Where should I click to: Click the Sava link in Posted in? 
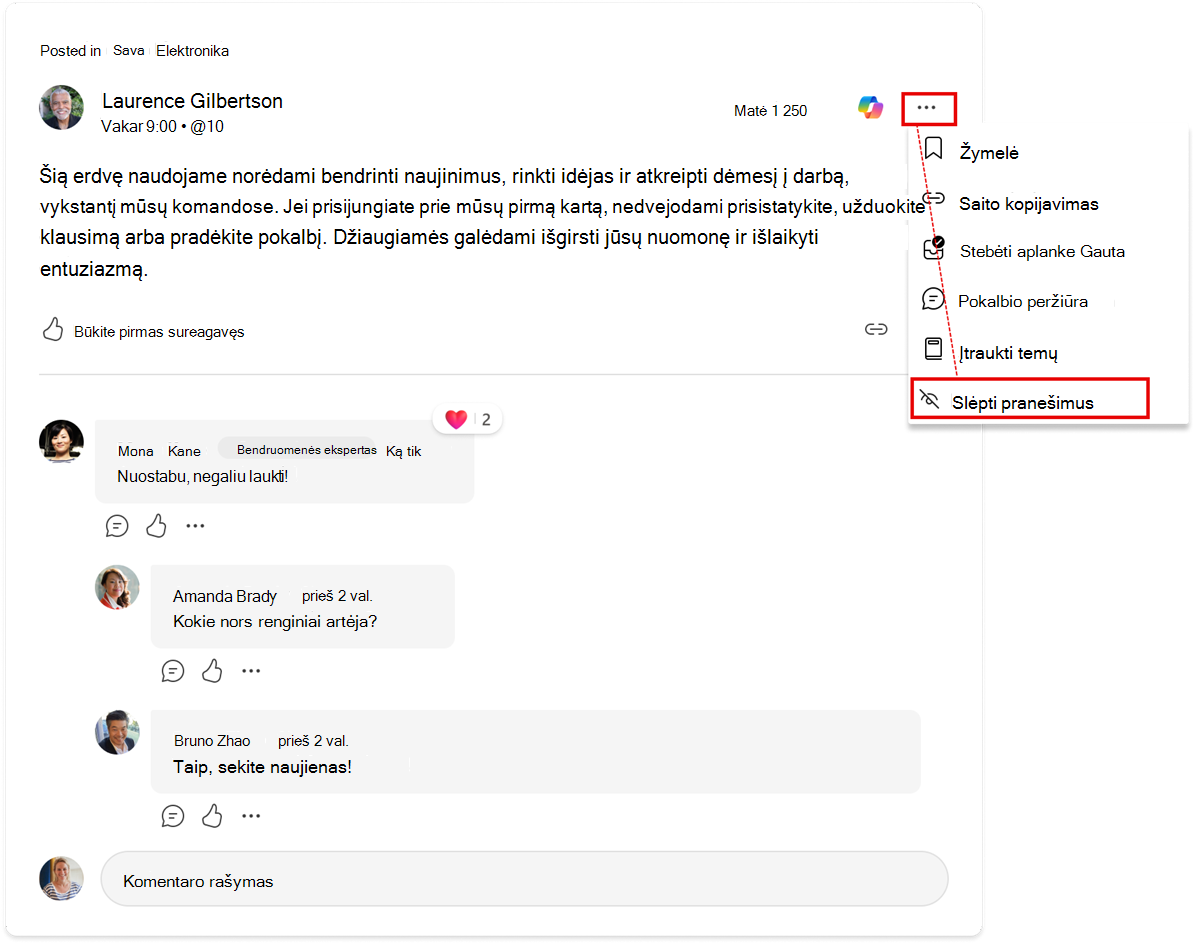(x=128, y=51)
